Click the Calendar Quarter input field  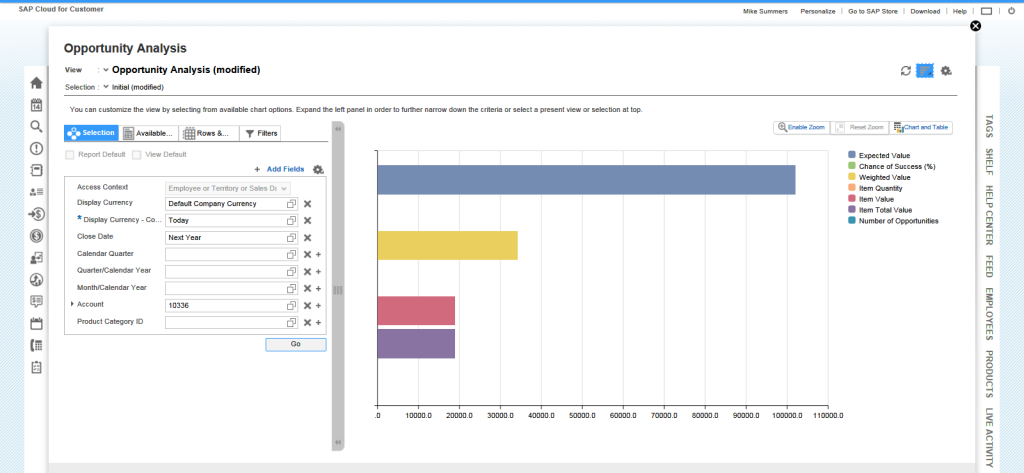pyautogui.click(x=232, y=255)
